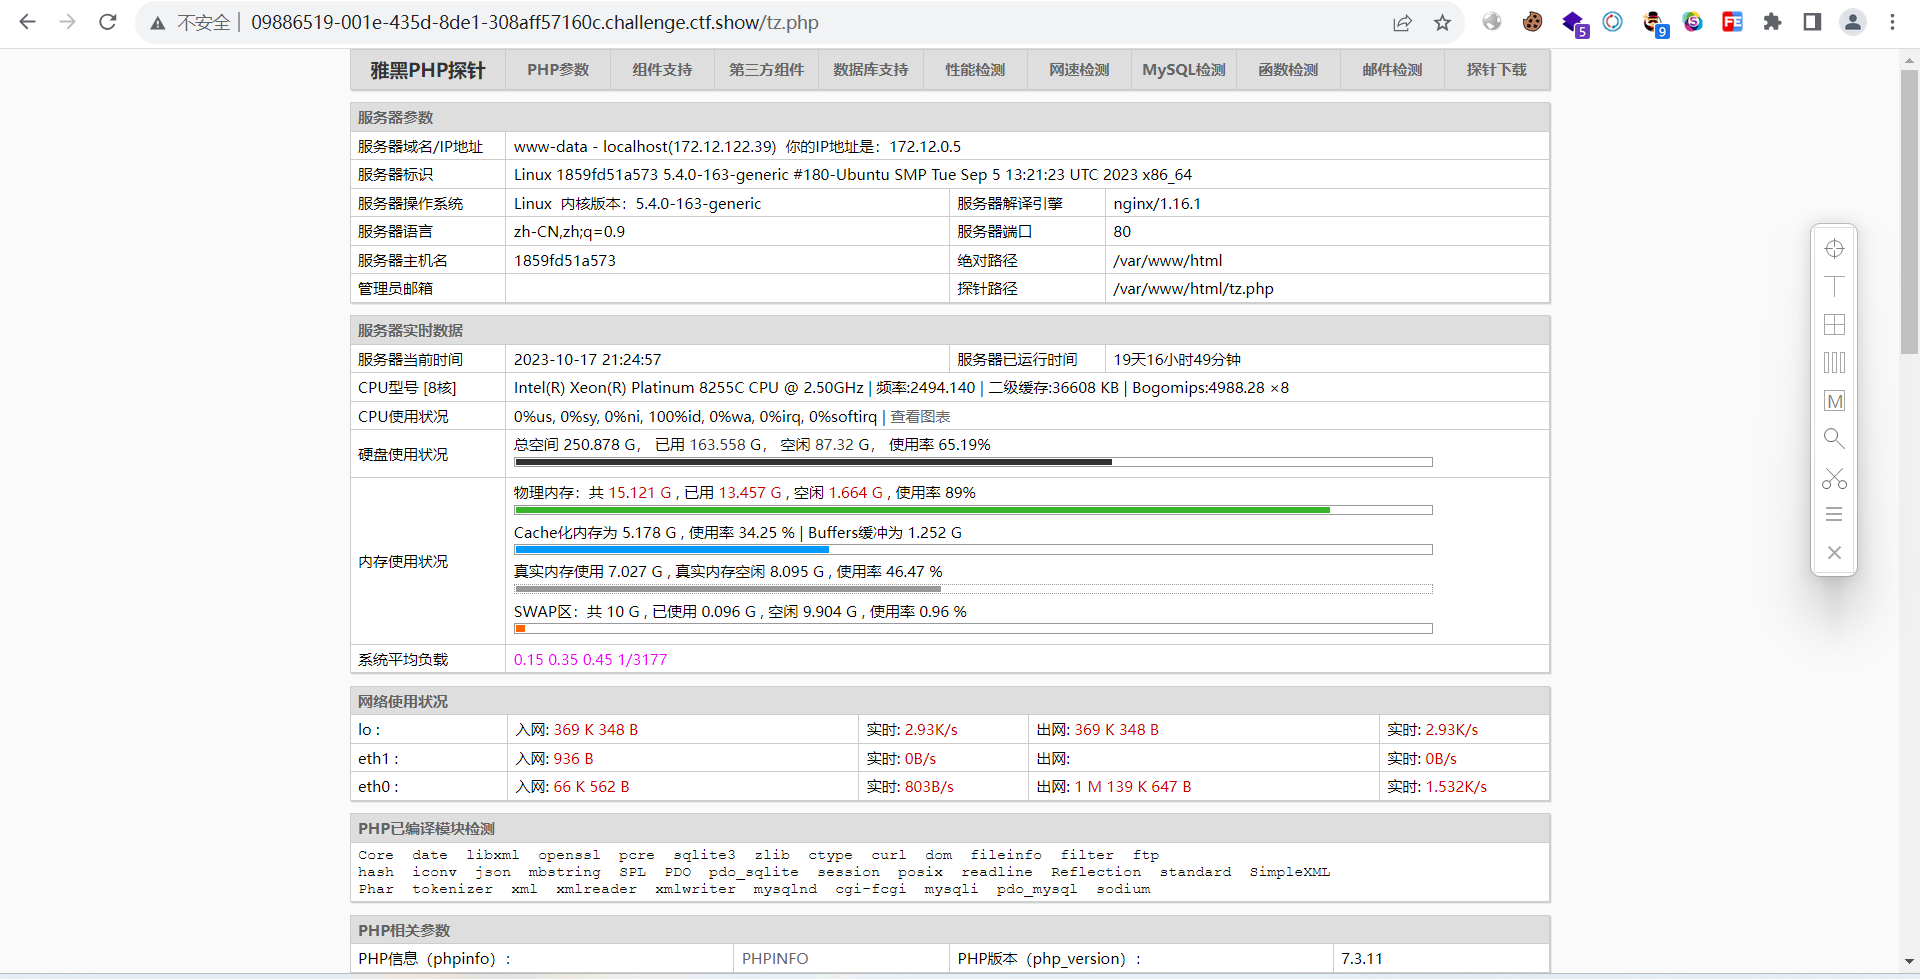The image size is (1920, 979).
Task: Toggle the browser side panel icon
Action: point(1812,22)
